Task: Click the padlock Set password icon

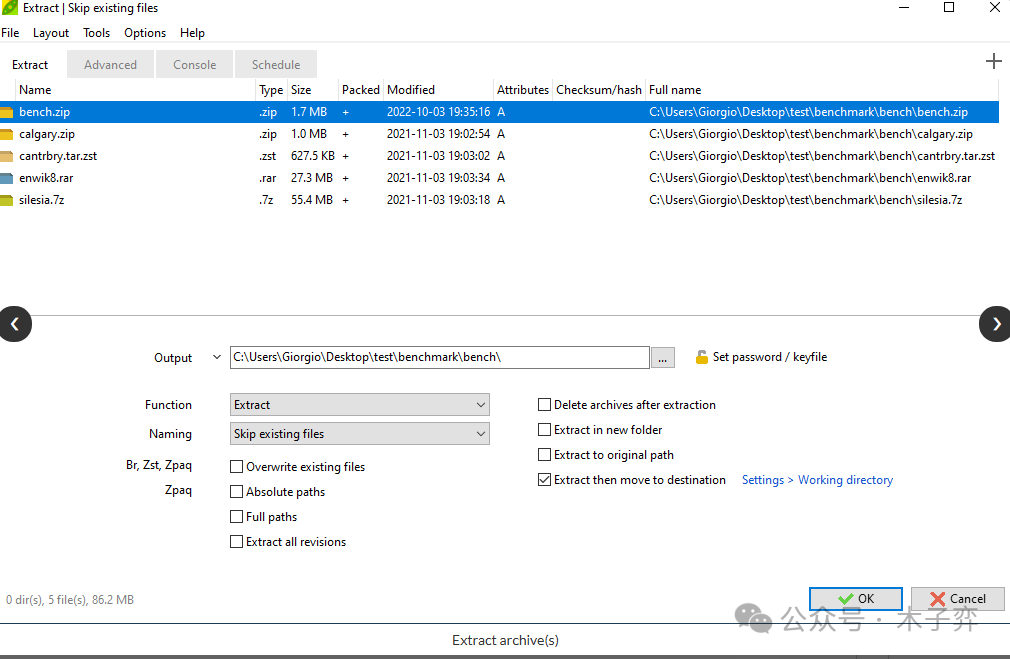Action: point(702,357)
